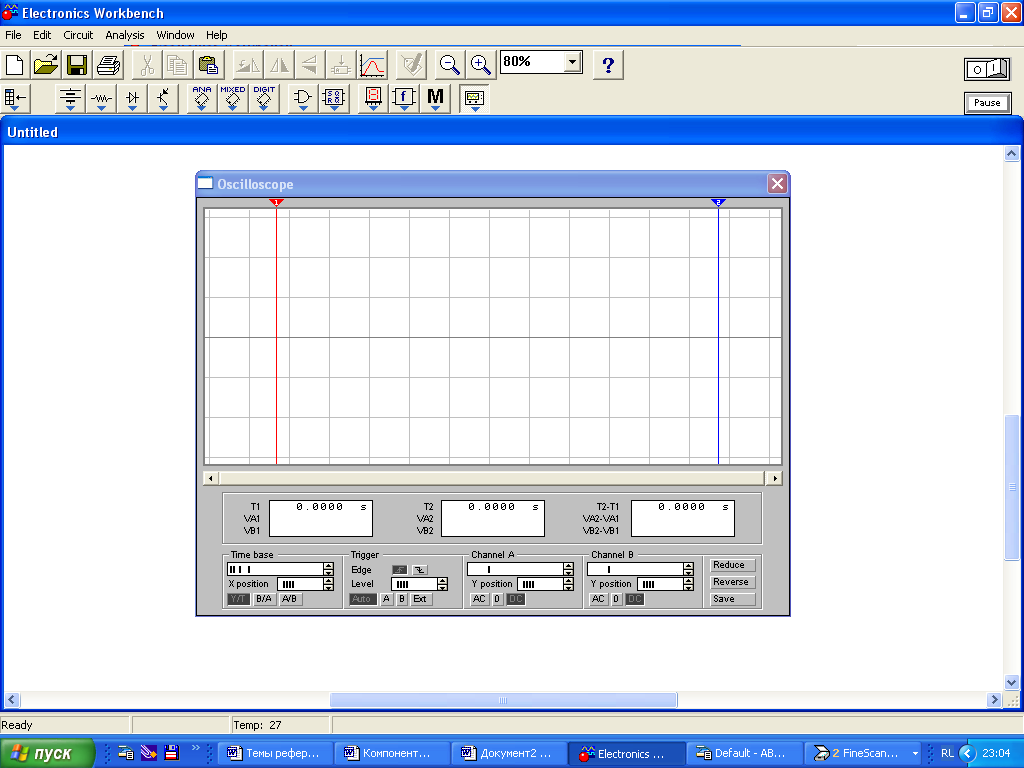This screenshot has width=1024, height=768.
Task: Select Y/T time base mode
Action: 238,599
